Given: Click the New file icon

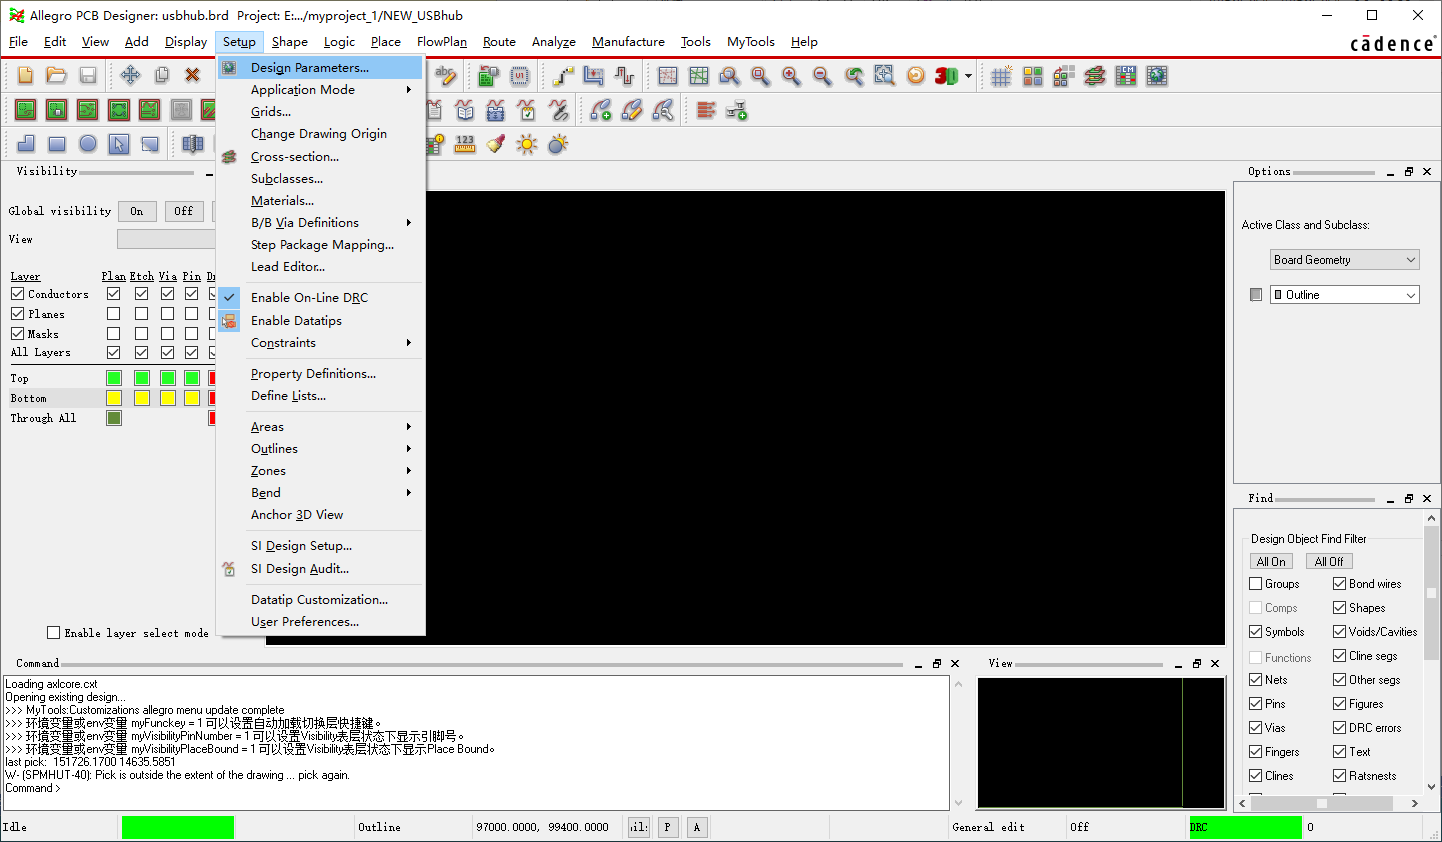Looking at the screenshot, I should [x=26, y=76].
